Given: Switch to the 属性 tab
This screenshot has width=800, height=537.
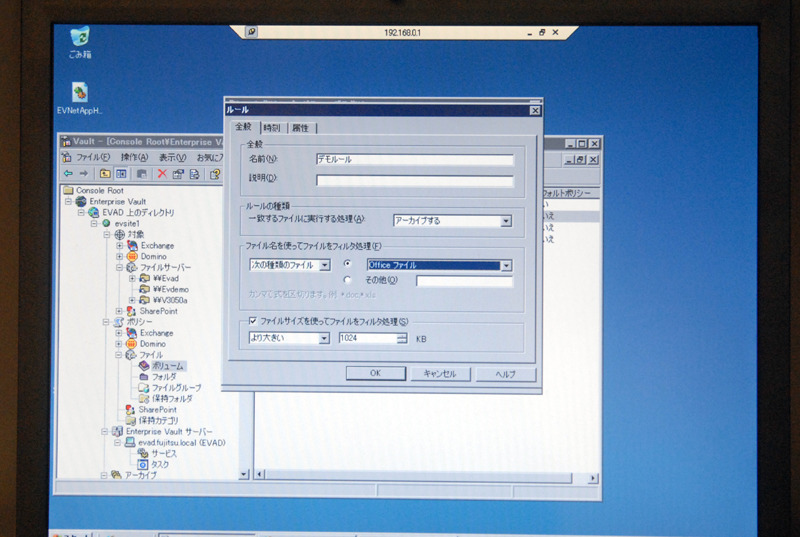Looking at the screenshot, I should (302, 128).
